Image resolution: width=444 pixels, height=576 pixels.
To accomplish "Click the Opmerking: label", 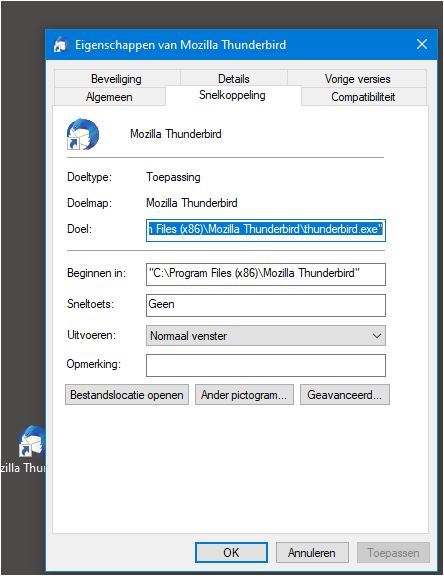I will point(94,364).
